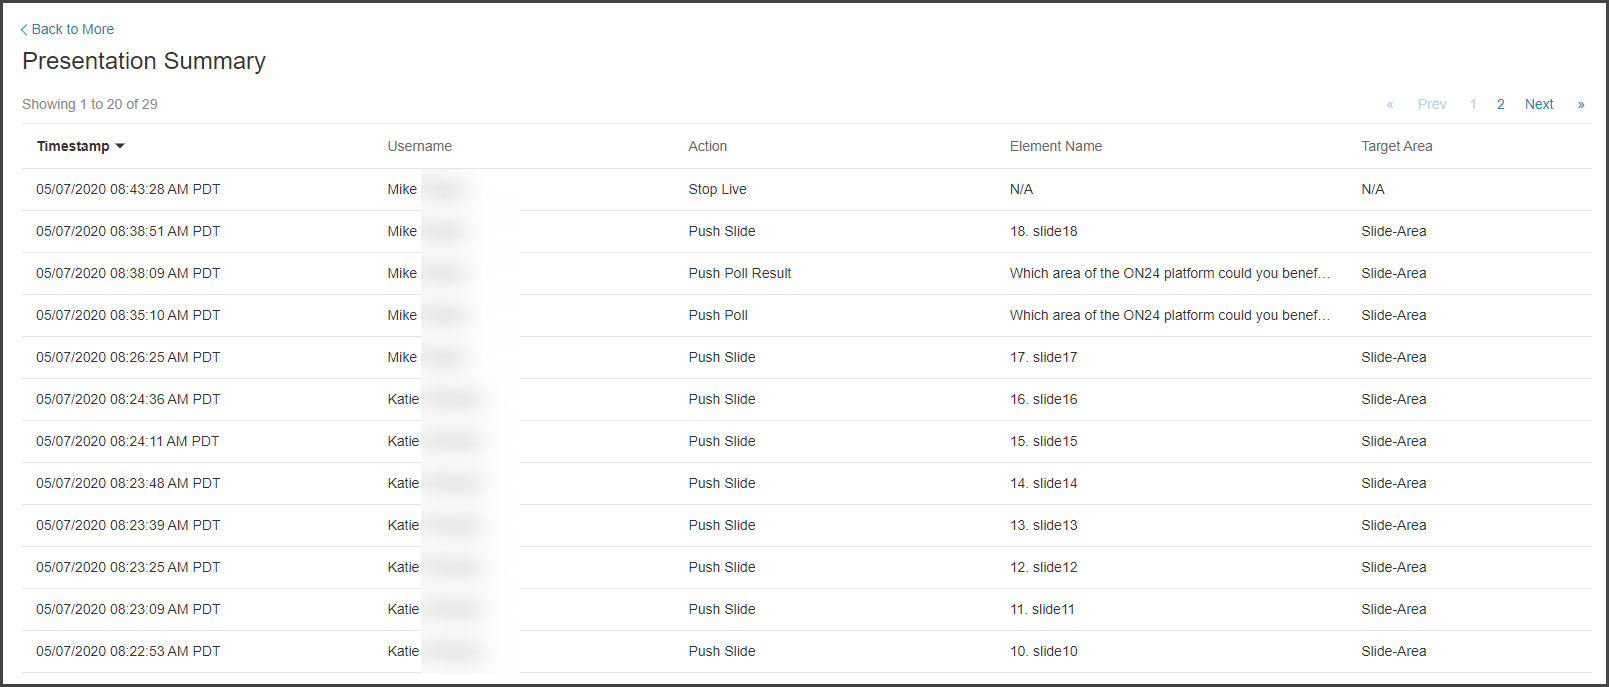Sort the table by Username column

pos(419,146)
